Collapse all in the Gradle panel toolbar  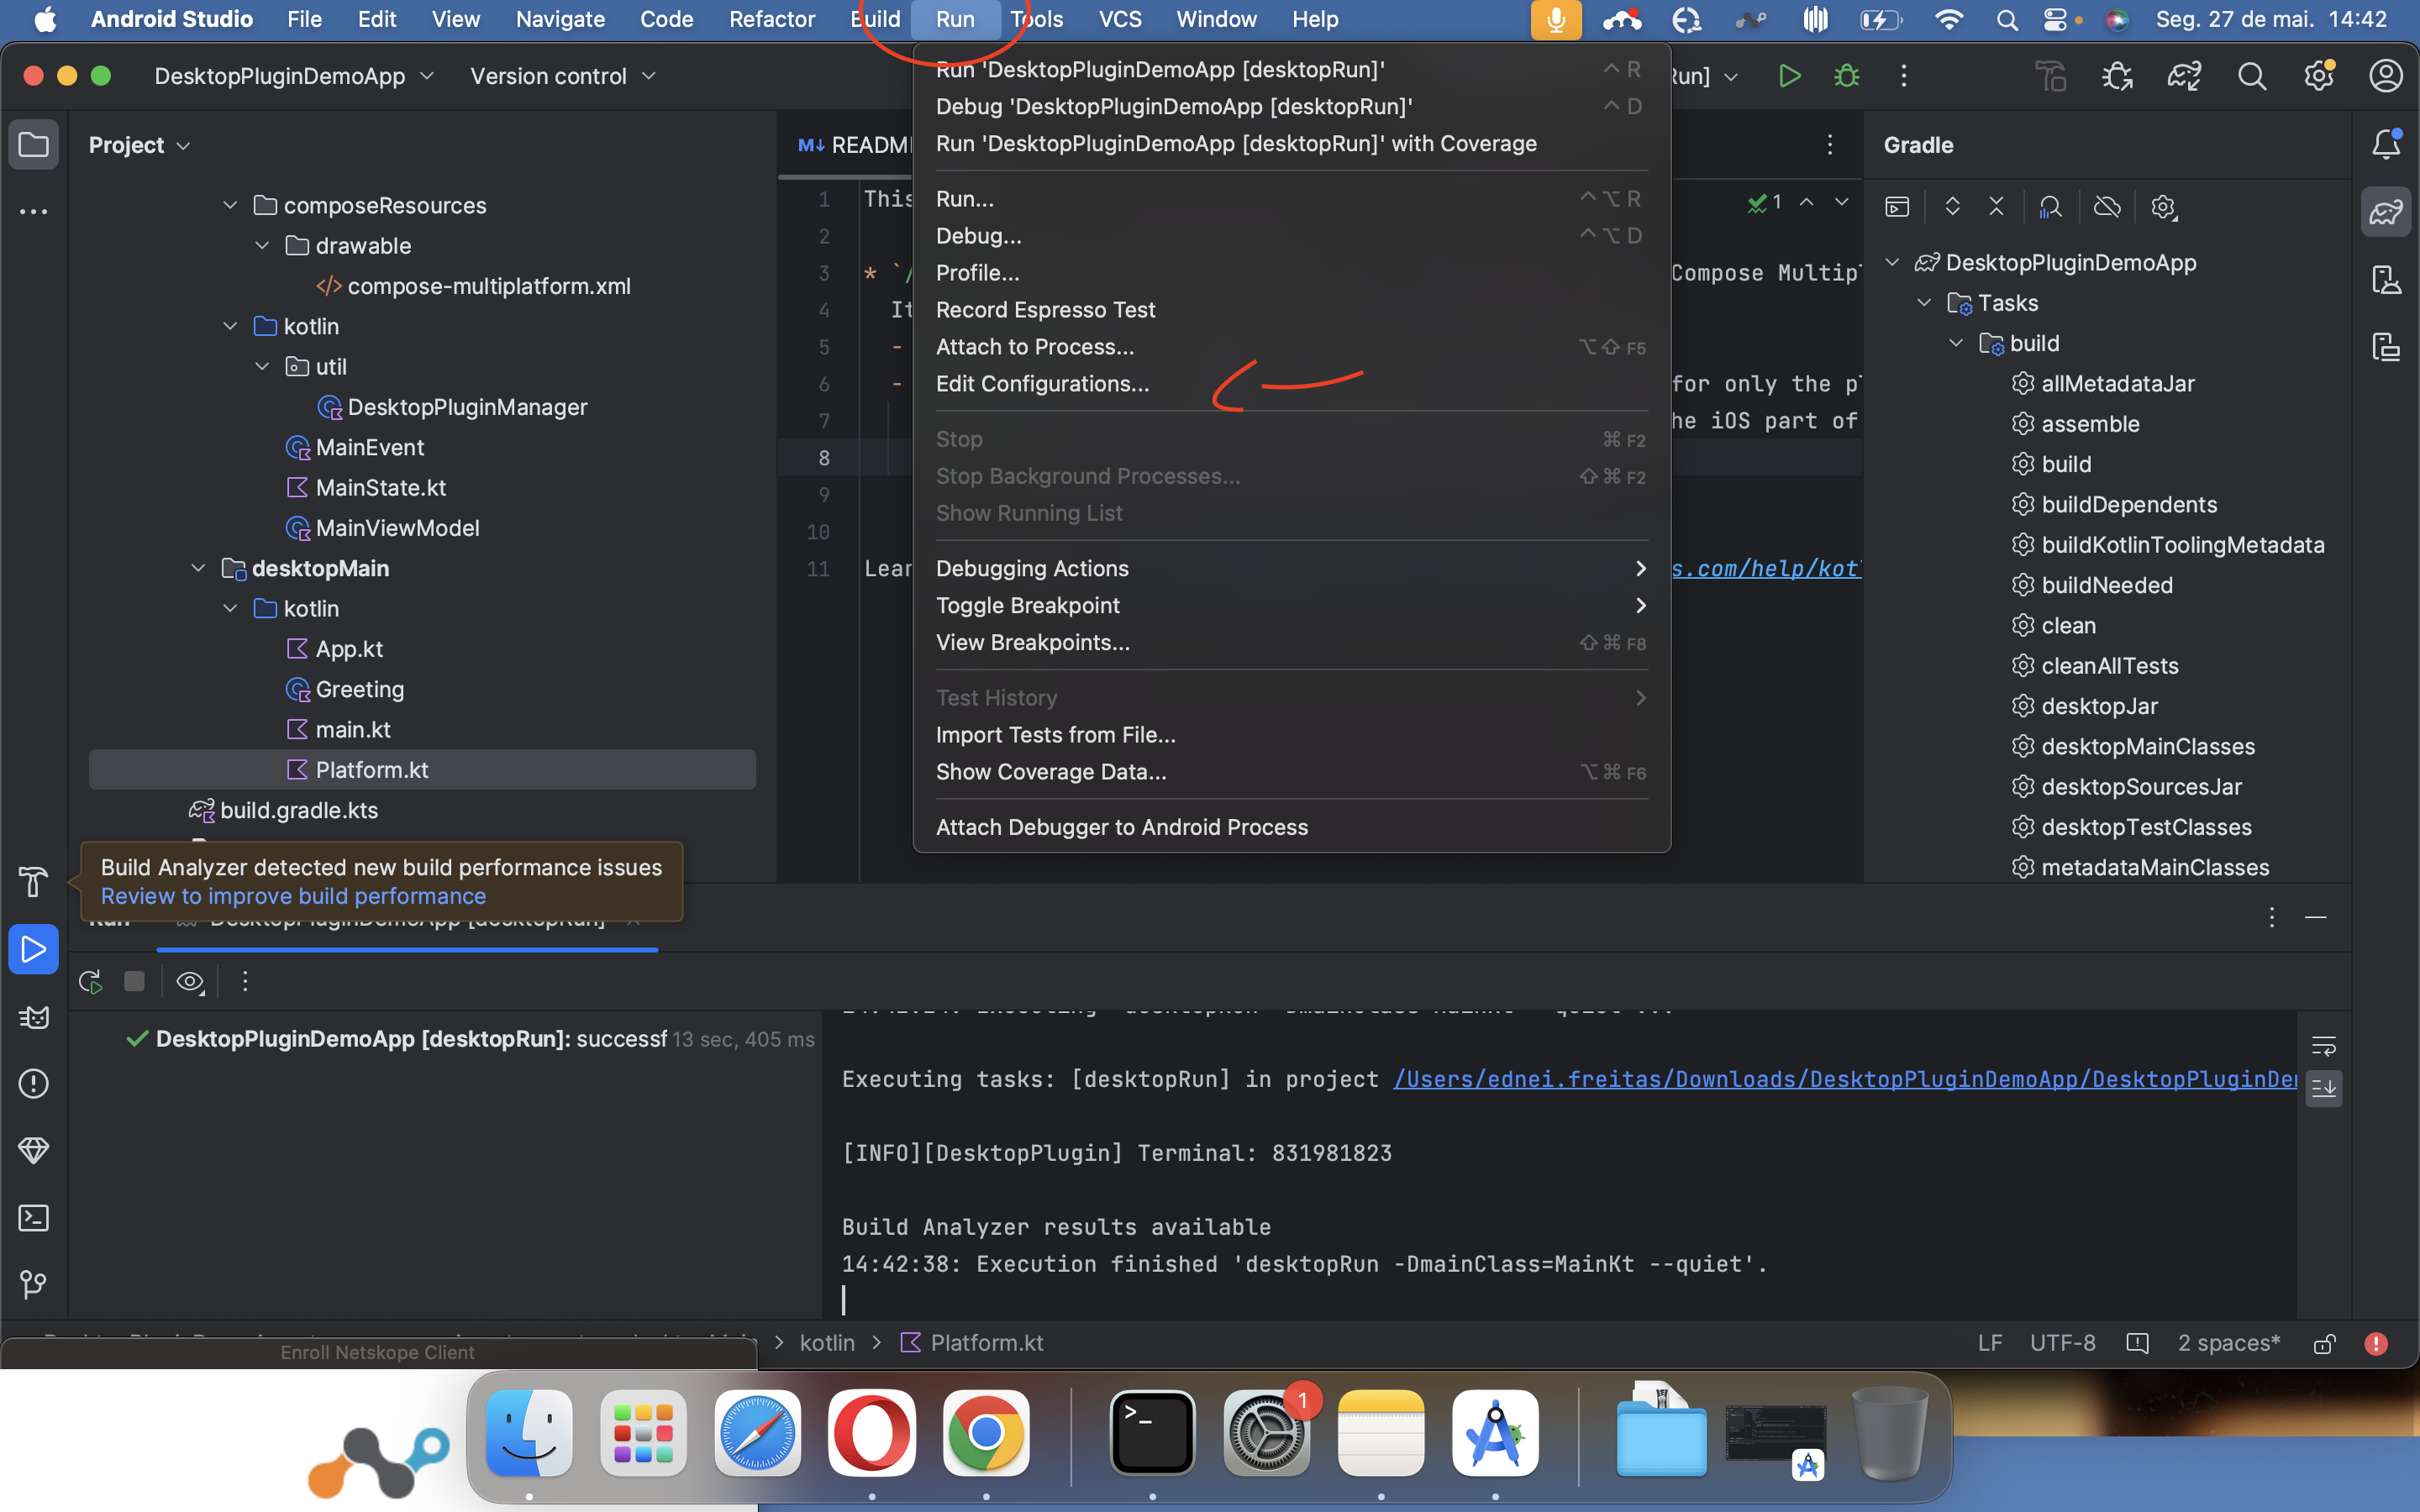[1996, 207]
